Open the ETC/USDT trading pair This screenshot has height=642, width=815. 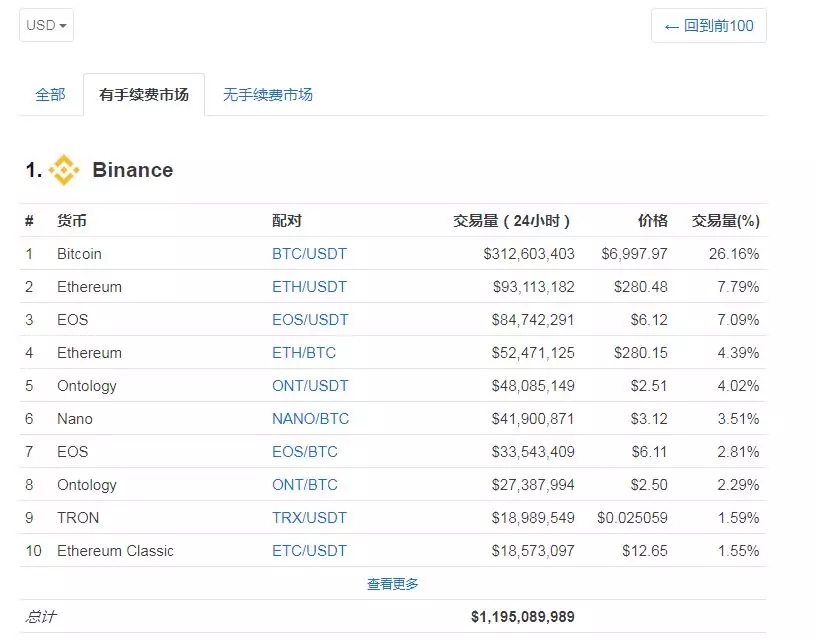pos(311,551)
